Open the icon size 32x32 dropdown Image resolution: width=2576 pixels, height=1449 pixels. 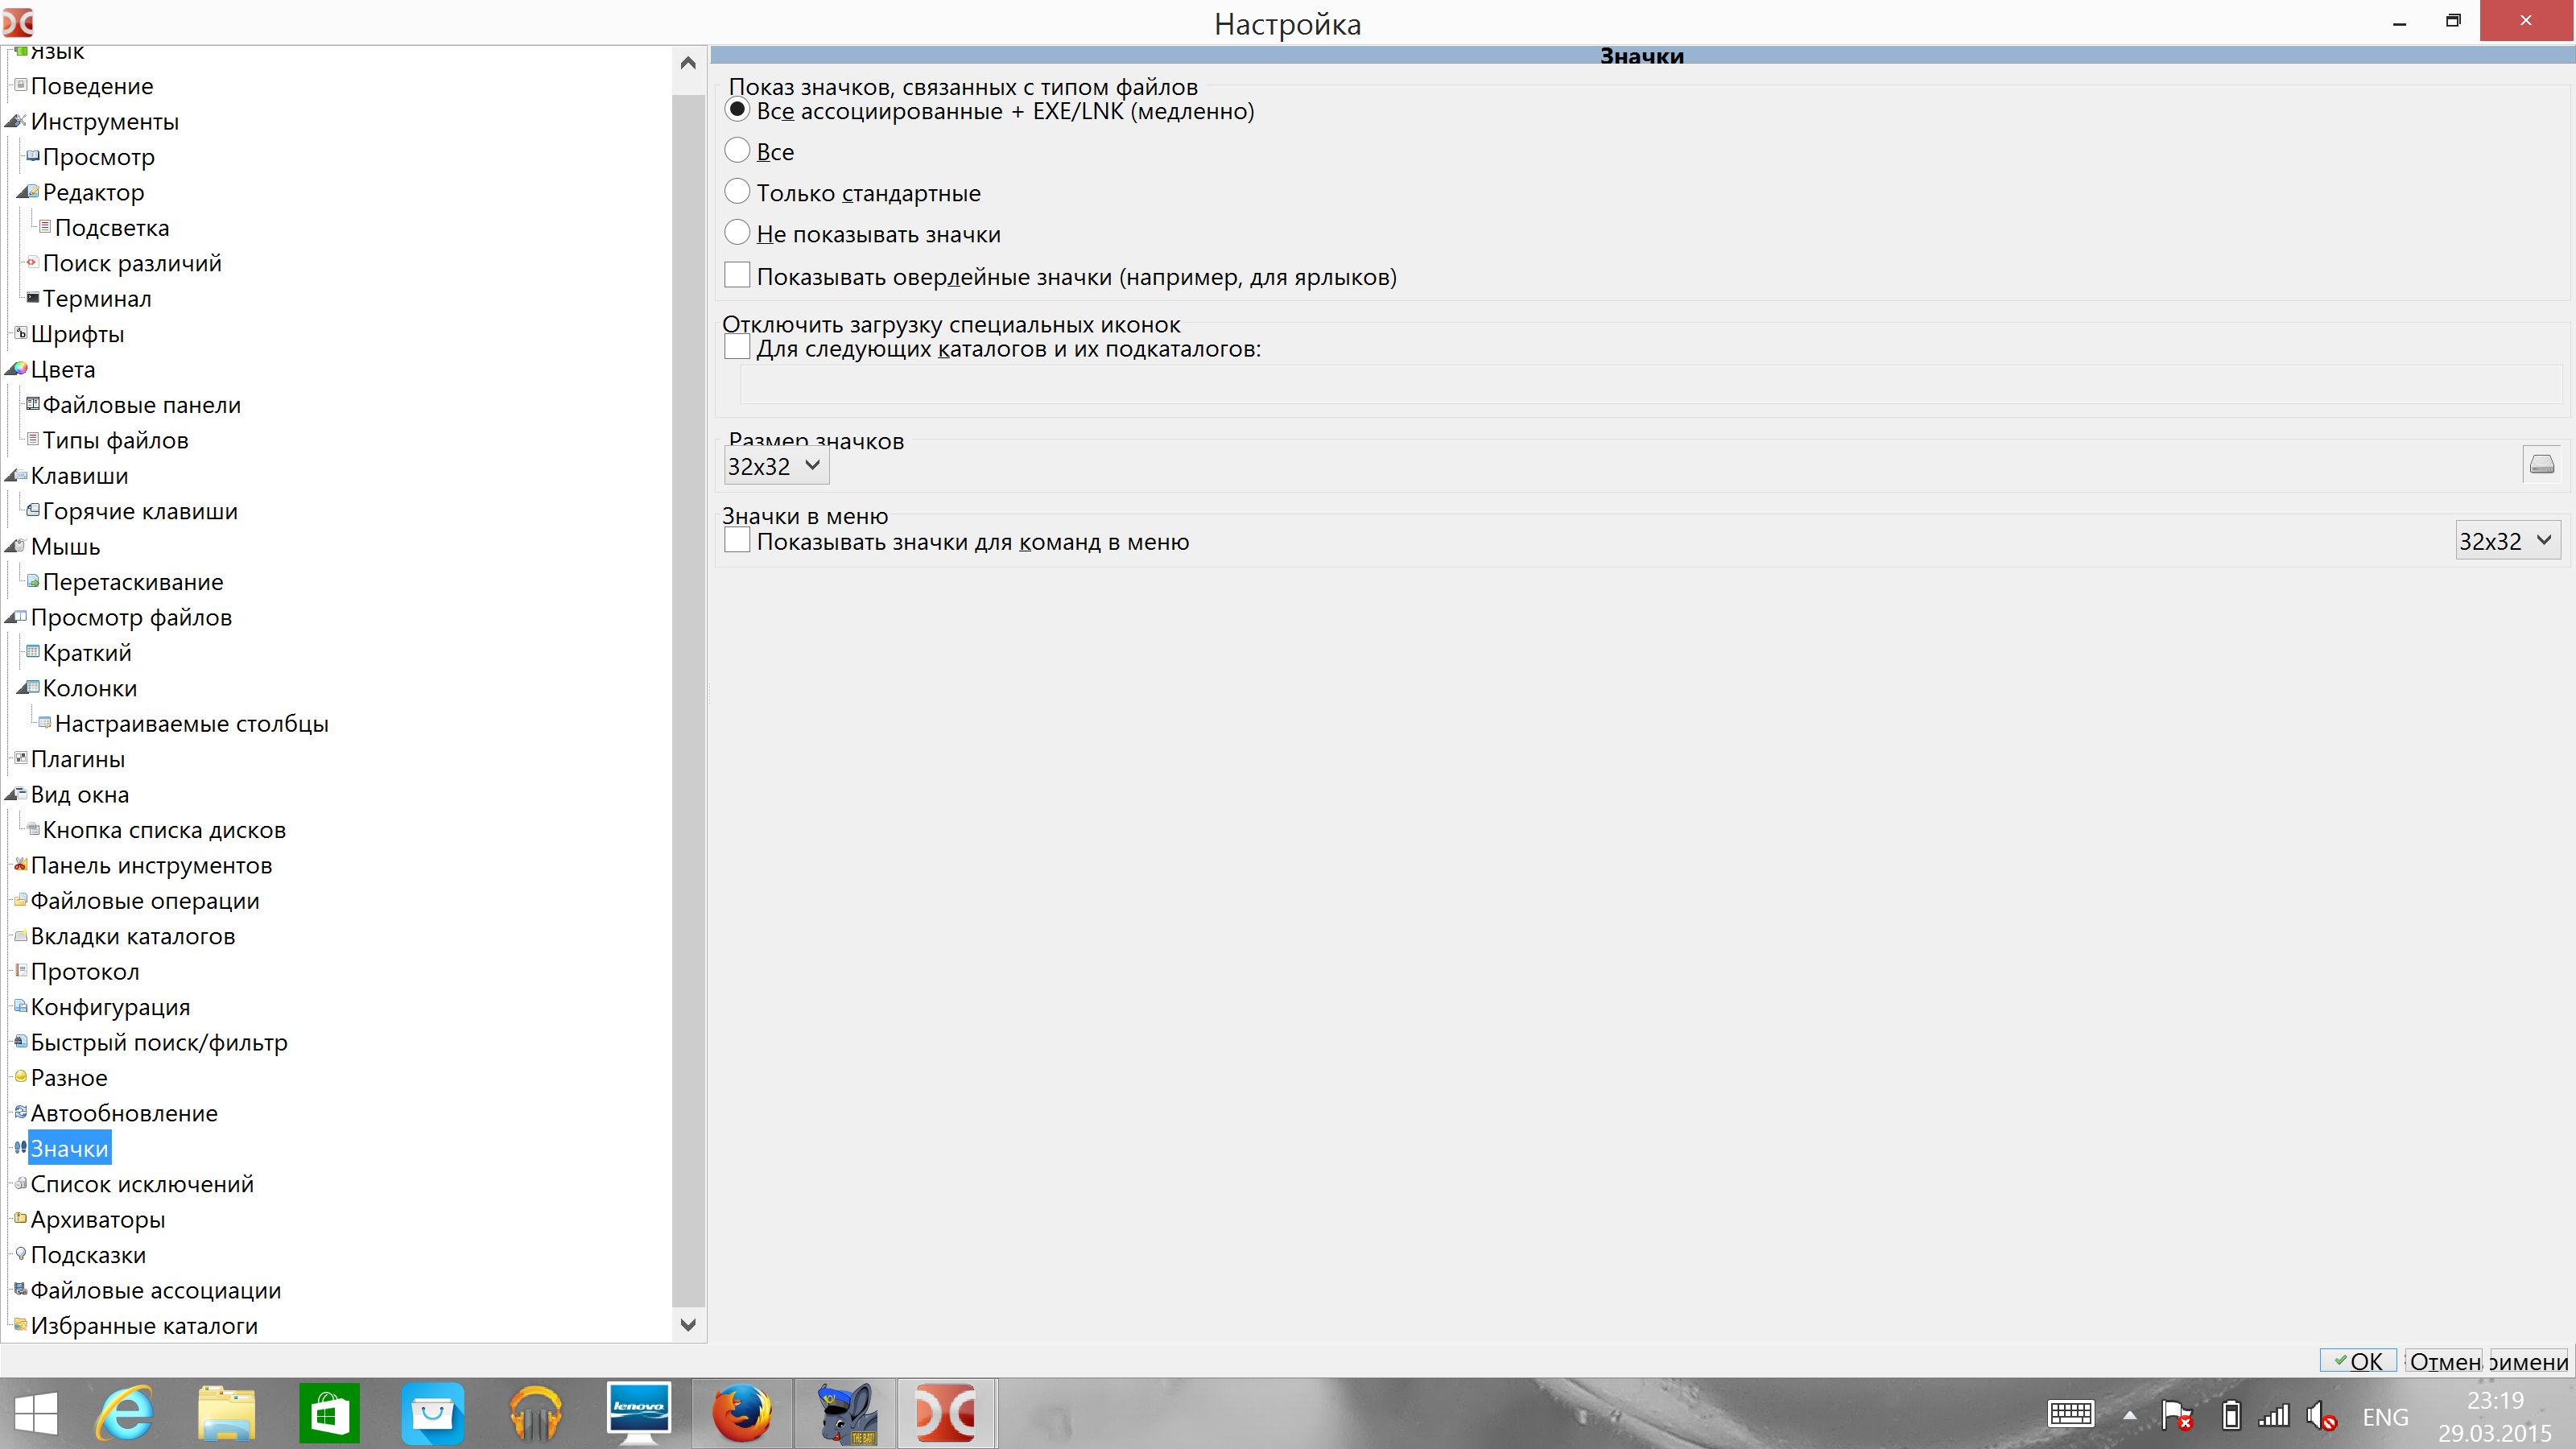click(x=776, y=466)
